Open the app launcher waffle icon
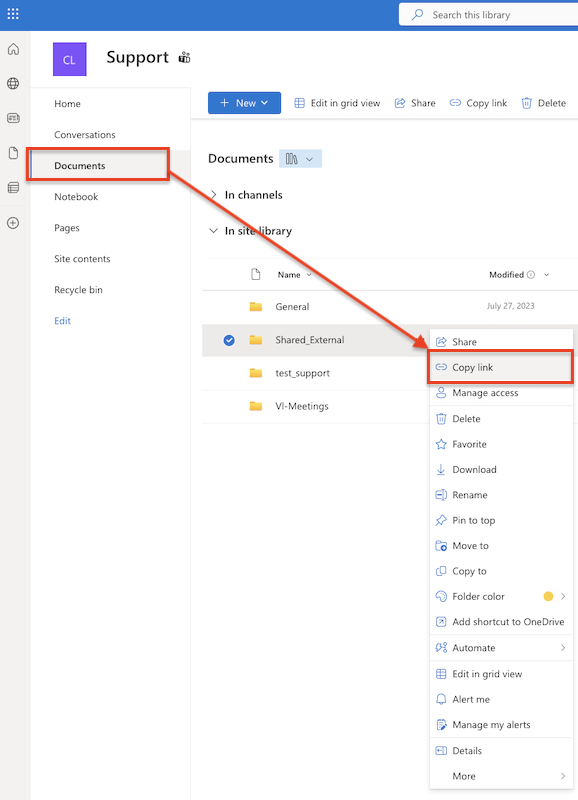The image size is (578, 800). point(13,14)
